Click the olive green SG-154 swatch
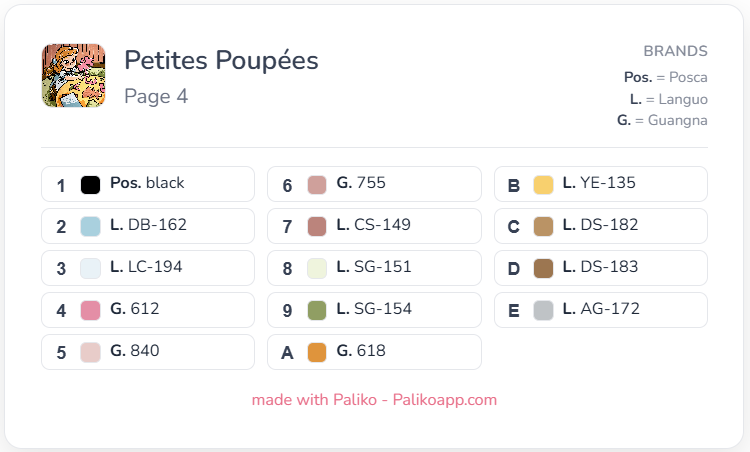This screenshot has height=452, width=750. pos(317,310)
